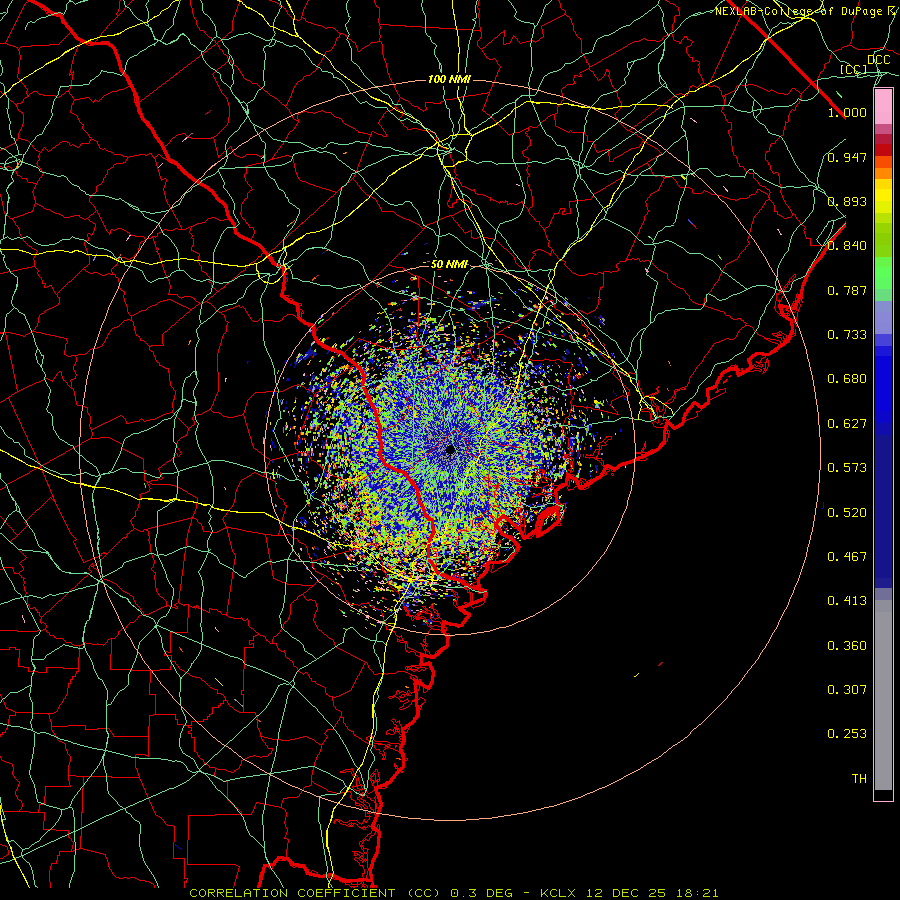Click the 0.253 value on the color scale

point(847,734)
